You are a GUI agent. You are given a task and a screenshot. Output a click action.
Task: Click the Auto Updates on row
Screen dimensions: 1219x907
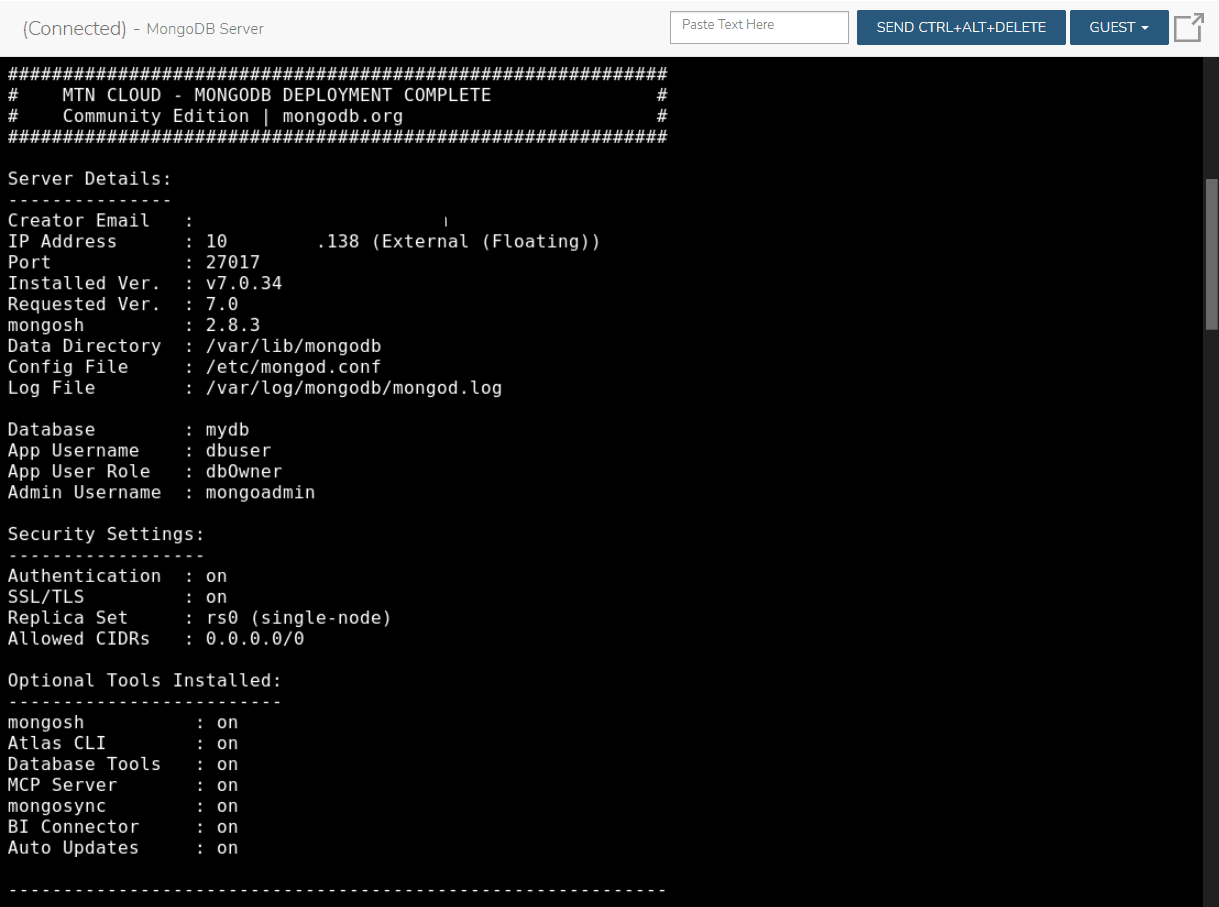click(x=123, y=849)
